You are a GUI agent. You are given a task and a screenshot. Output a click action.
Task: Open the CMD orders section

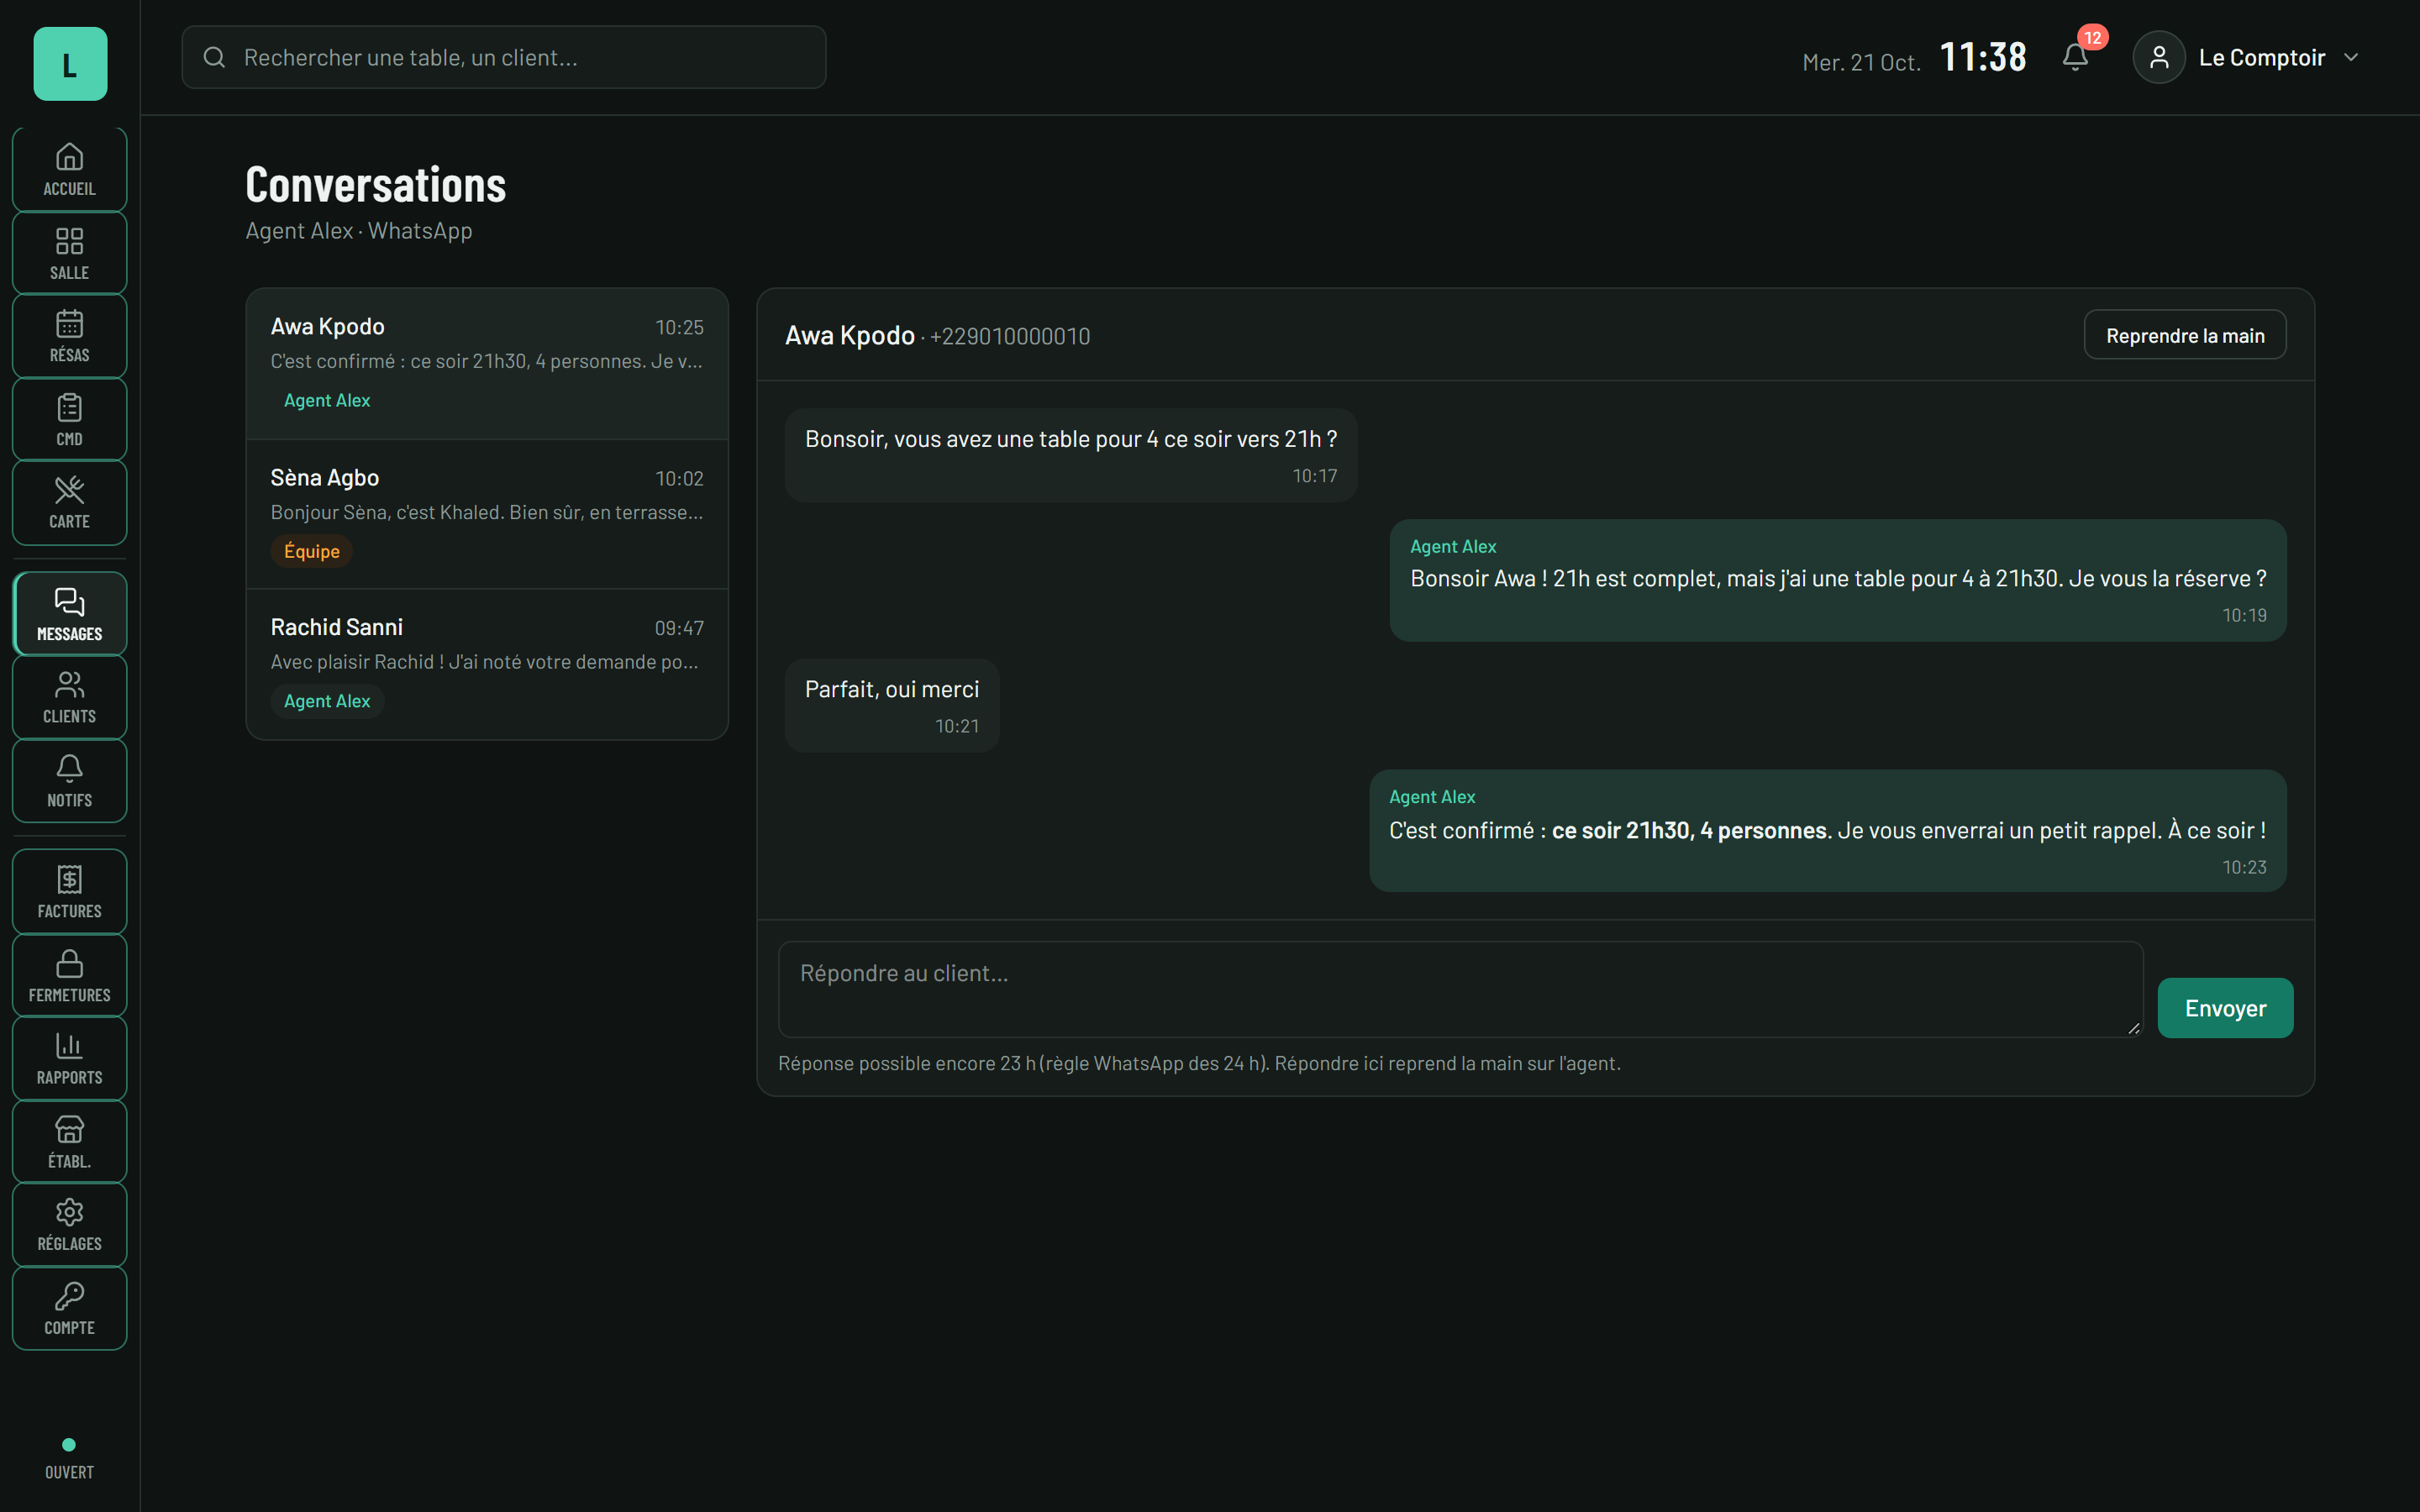[69, 420]
